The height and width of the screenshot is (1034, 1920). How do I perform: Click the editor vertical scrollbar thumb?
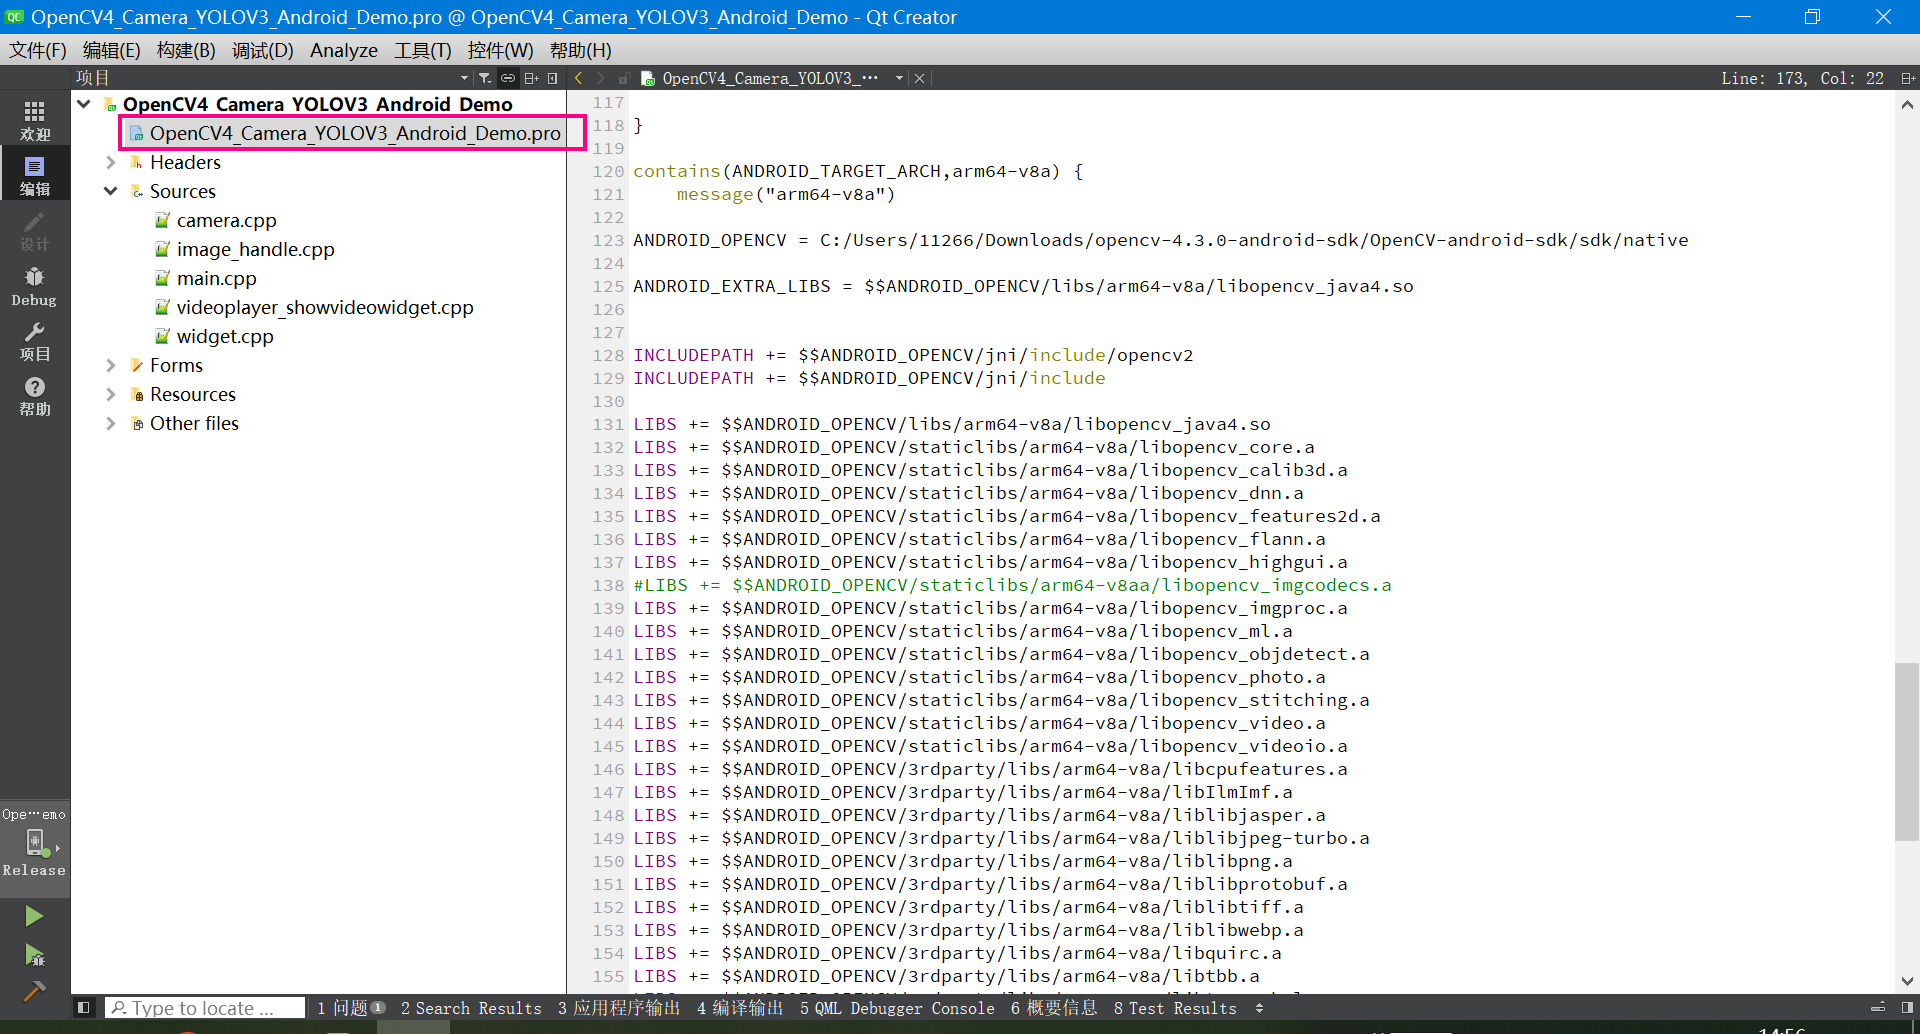tap(1907, 750)
